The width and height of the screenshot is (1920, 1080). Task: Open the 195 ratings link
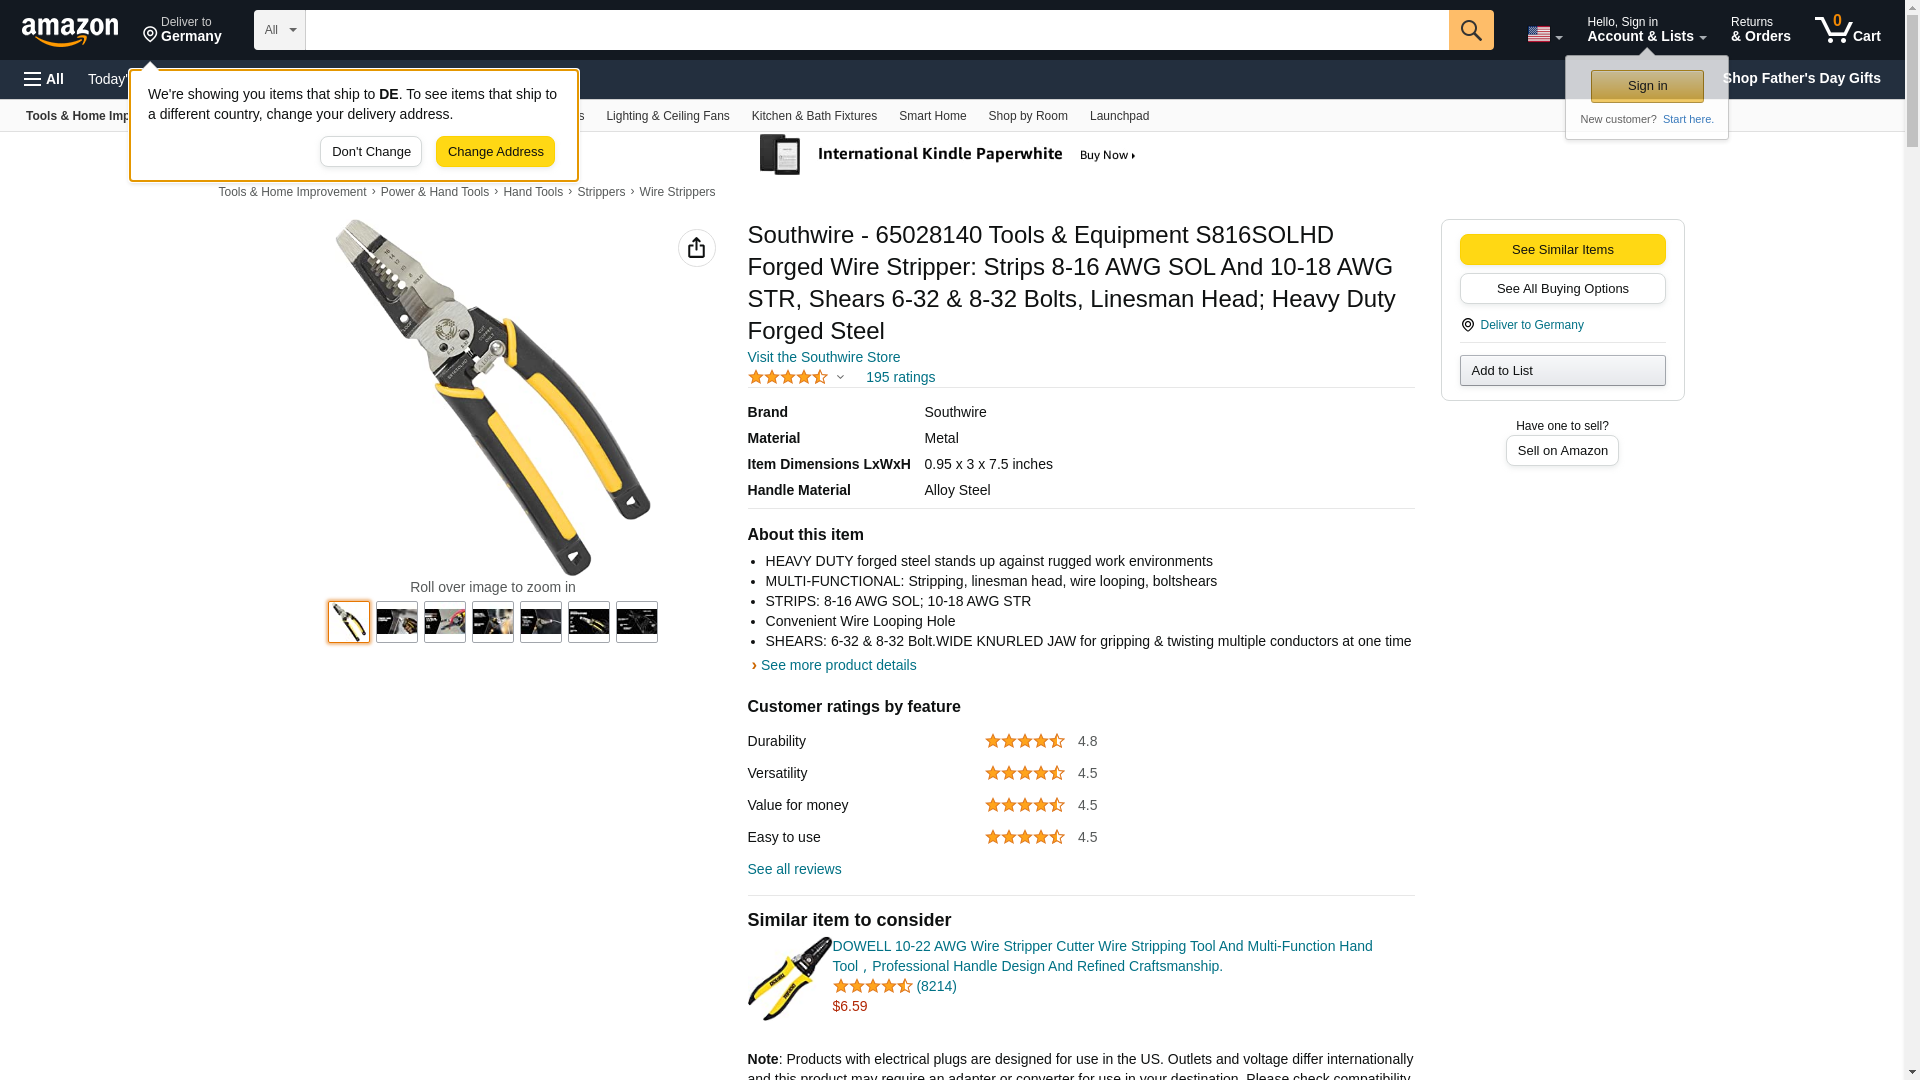(x=900, y=377)
